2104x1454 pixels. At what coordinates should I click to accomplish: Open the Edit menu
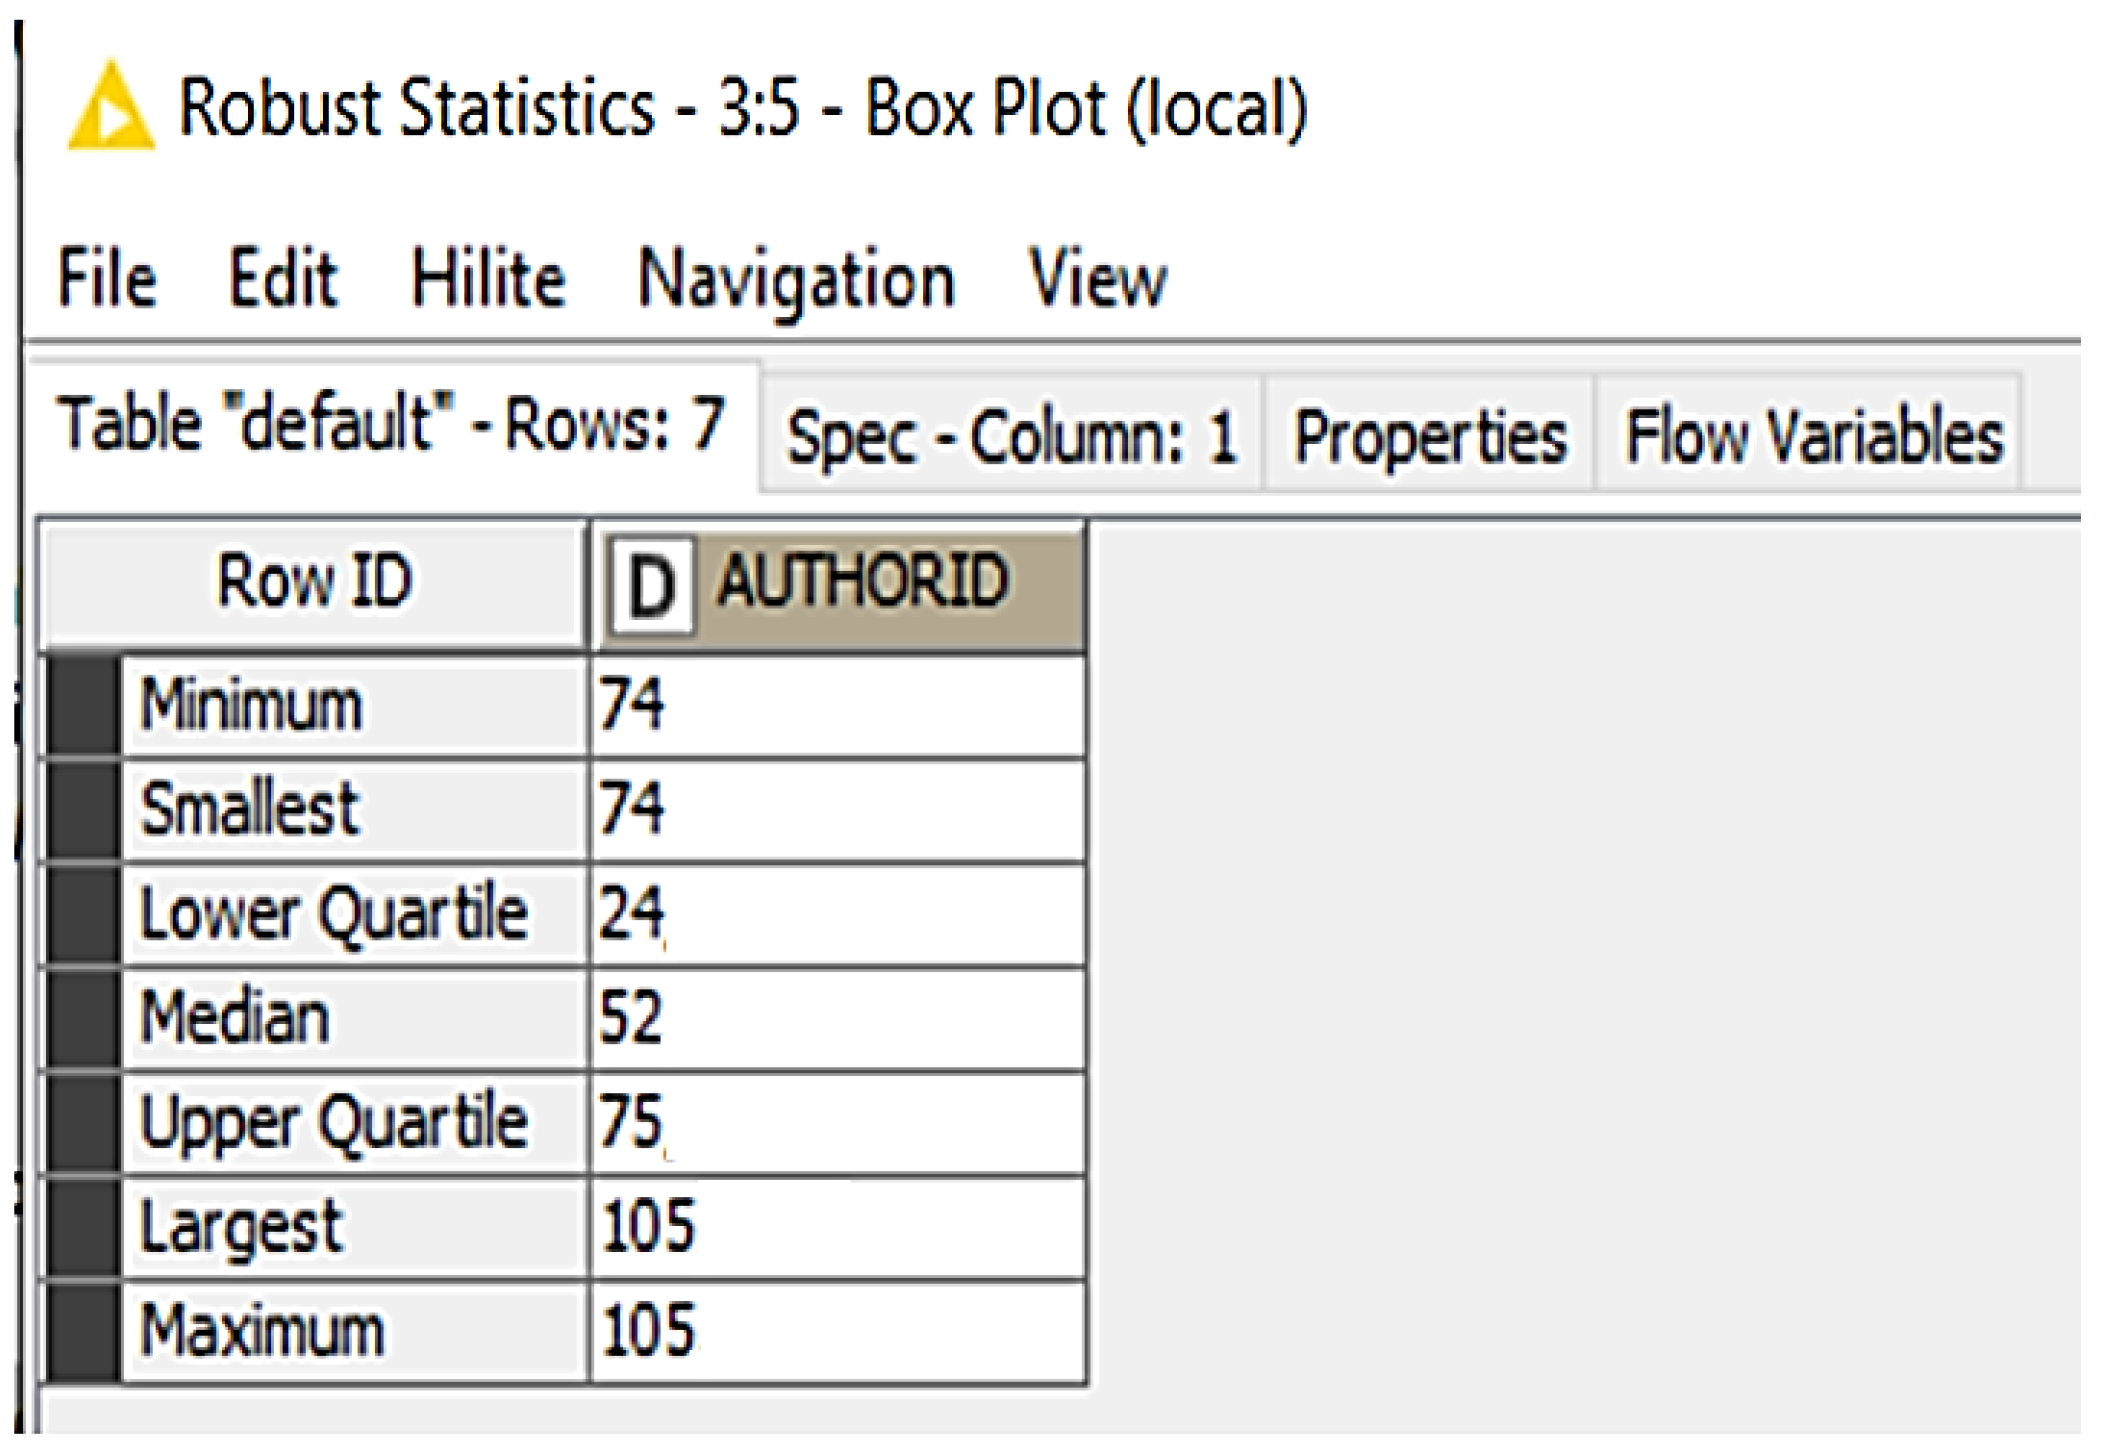point(282,278)
